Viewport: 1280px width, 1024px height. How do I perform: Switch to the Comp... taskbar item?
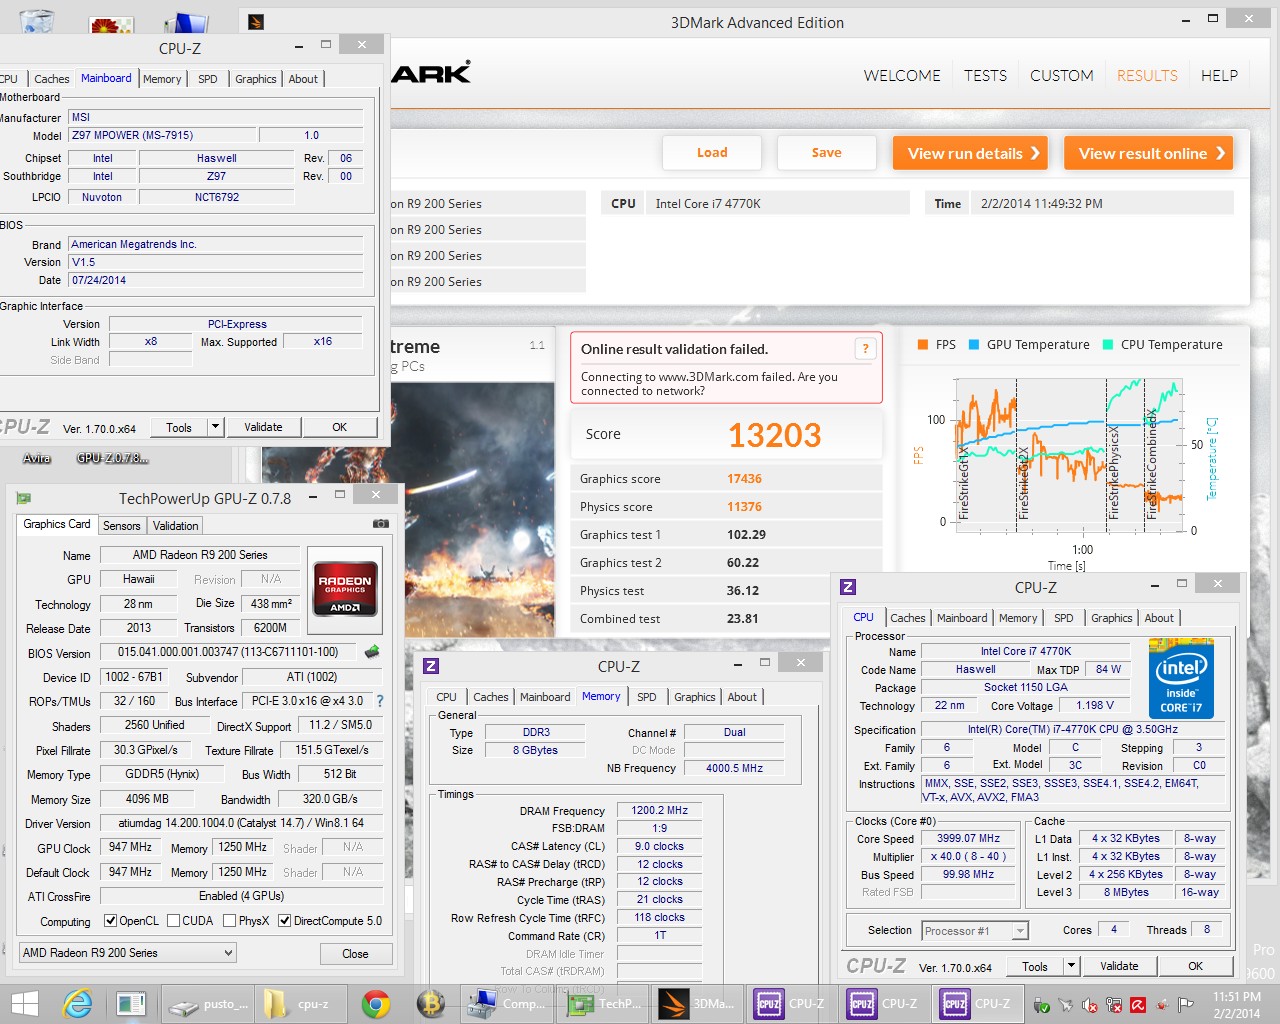pos(509,1004)
